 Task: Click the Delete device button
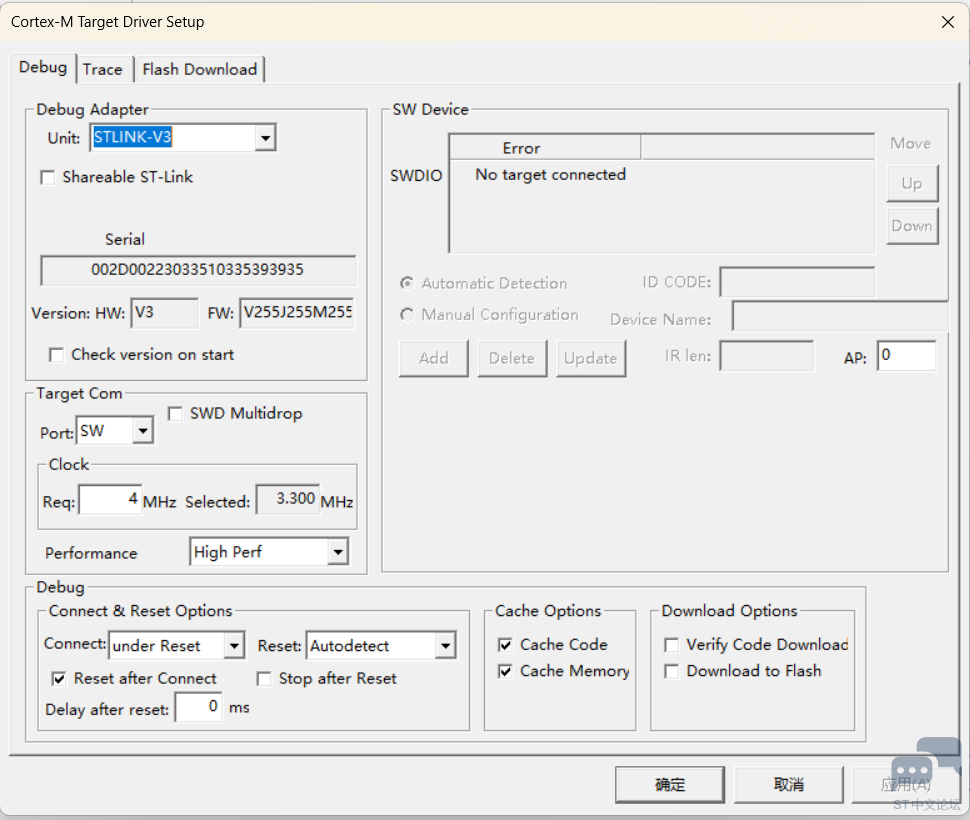coord(512,358)
